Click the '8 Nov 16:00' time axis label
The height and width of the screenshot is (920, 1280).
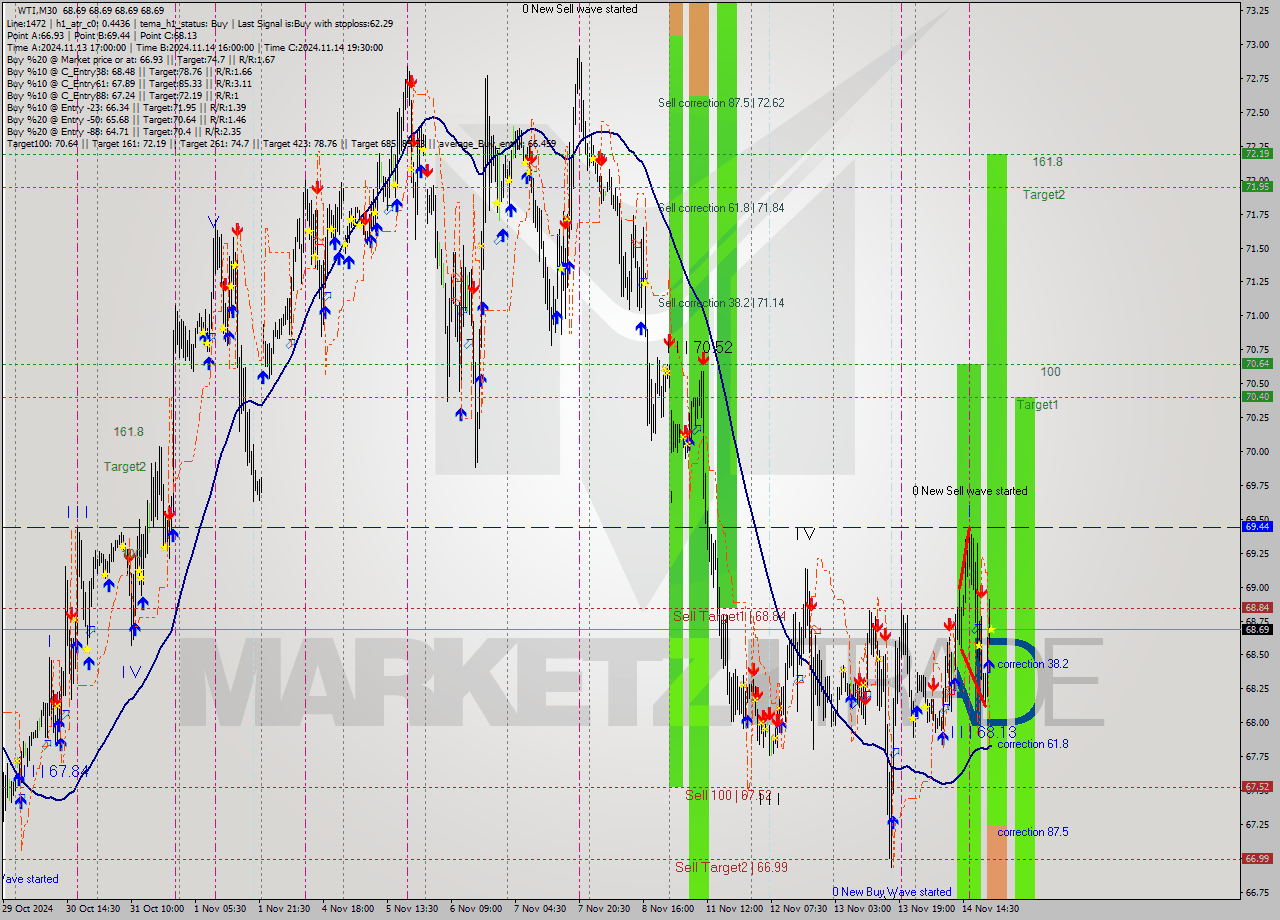coord(667,909)
